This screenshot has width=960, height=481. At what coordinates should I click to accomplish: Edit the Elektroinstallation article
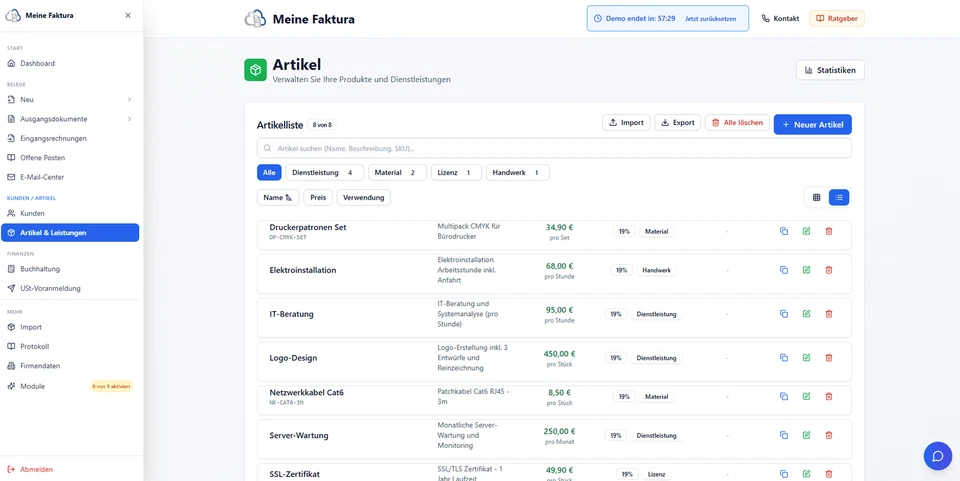(806, 270)
